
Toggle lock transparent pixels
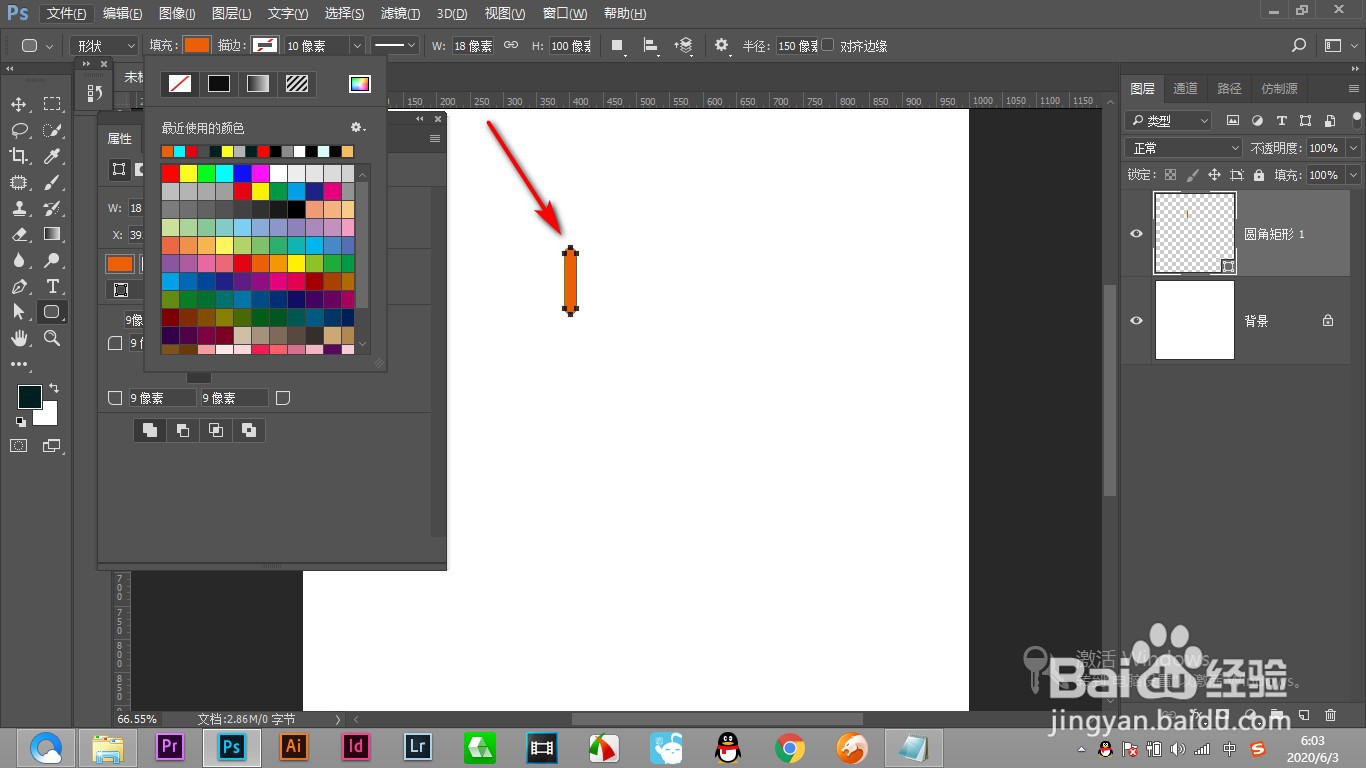1171,174
